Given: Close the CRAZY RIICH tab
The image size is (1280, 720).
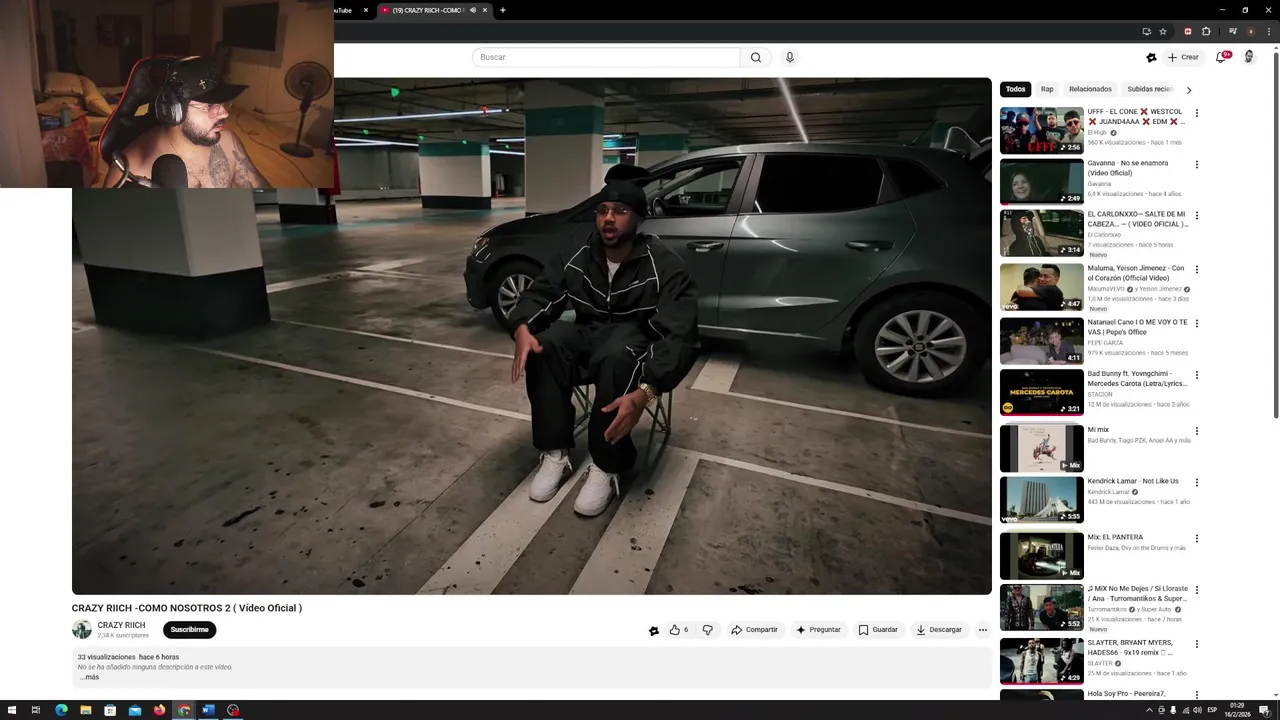Looking at the screenshot, I should 485,10.
